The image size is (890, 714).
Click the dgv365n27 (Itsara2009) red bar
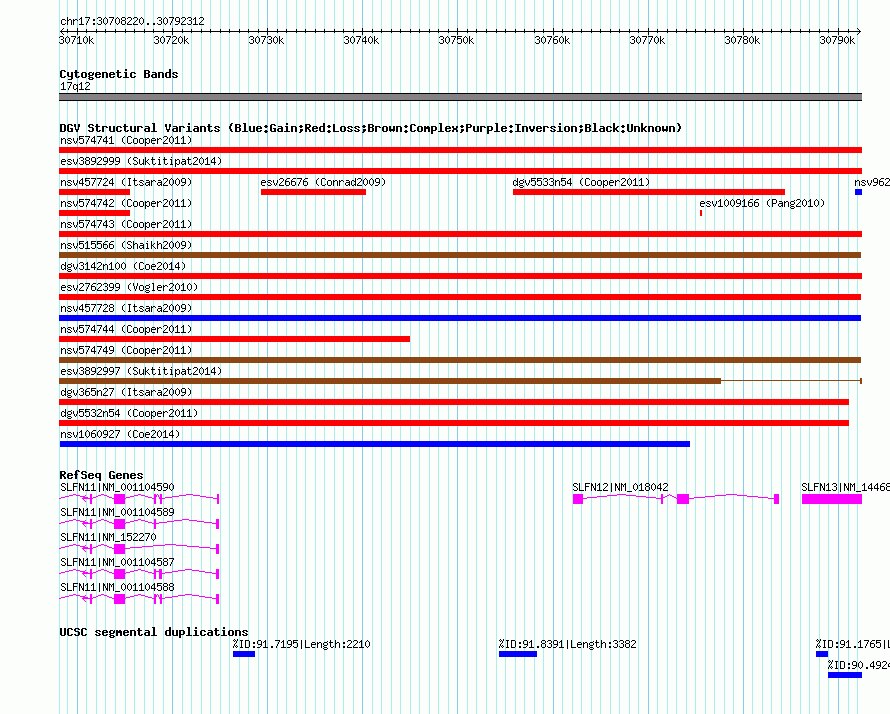[x=454, y=402]
